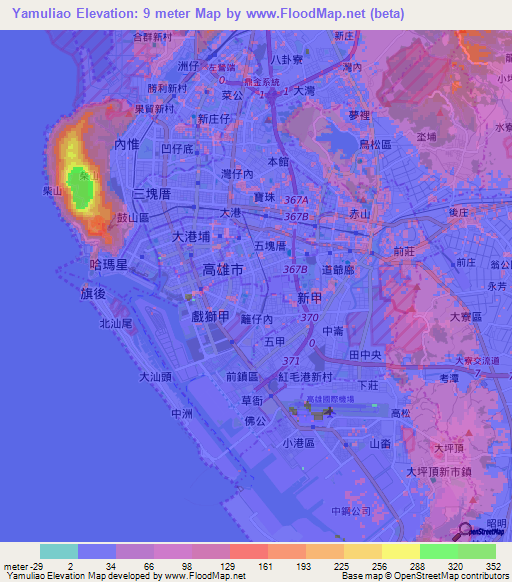Click the title 'Yamuliao Elevation: 9 meter Map'

[117, 14]
